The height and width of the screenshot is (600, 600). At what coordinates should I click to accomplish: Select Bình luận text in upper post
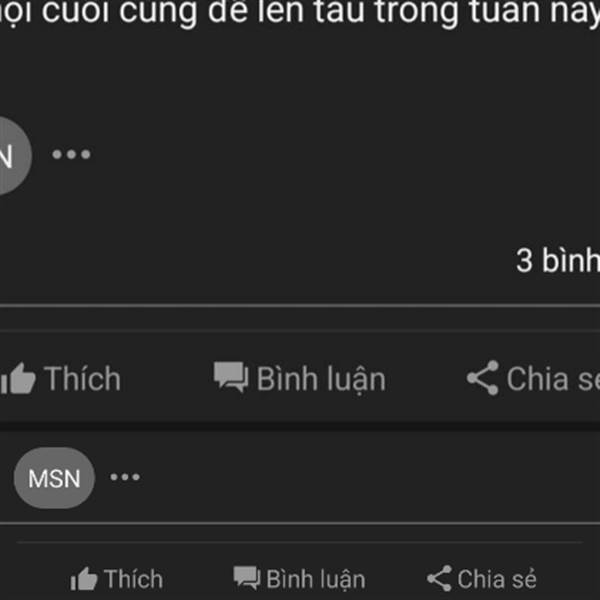321,379
